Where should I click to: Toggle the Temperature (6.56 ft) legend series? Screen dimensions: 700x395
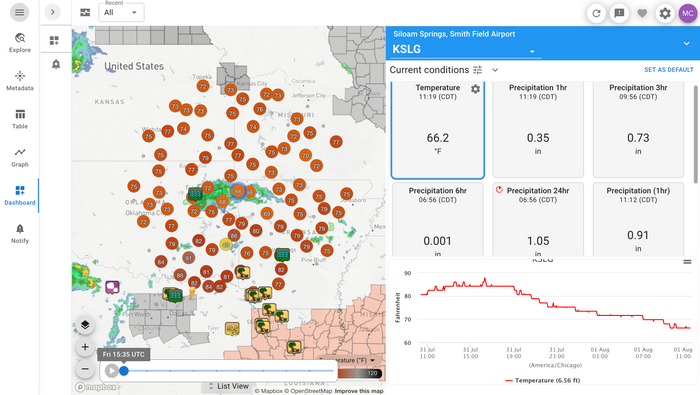[542, 381]
